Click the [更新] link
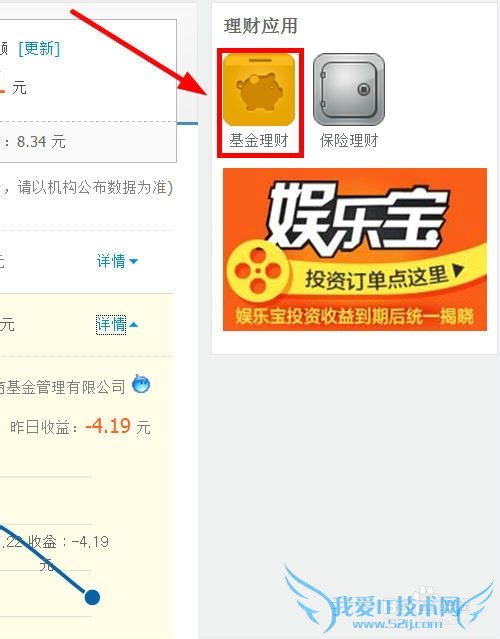Image resolution: width=500 pixels, height=639 pixels. pos(39,49)
